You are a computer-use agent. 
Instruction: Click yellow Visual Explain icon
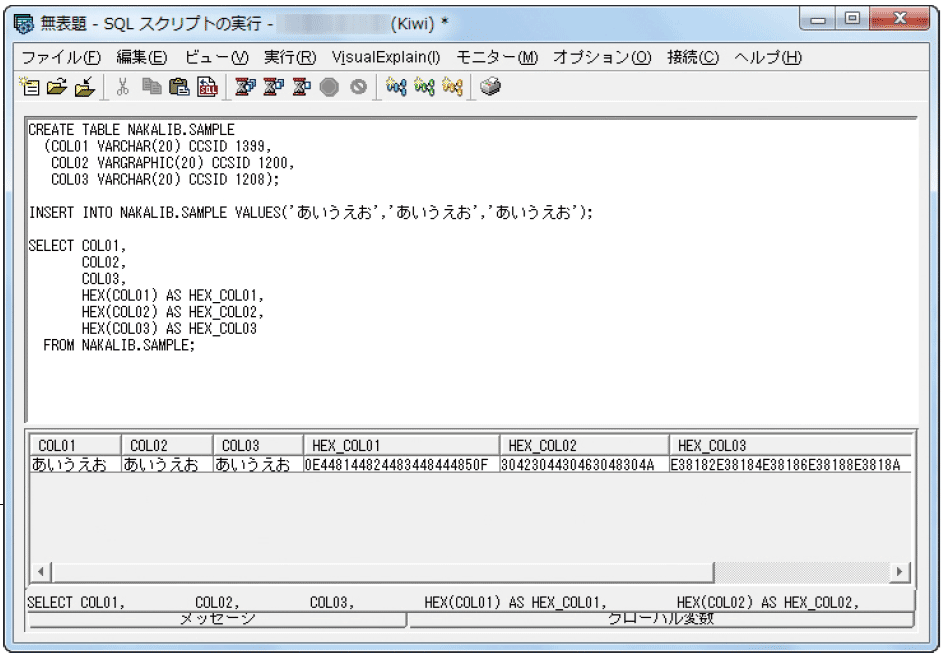[452, 87]
